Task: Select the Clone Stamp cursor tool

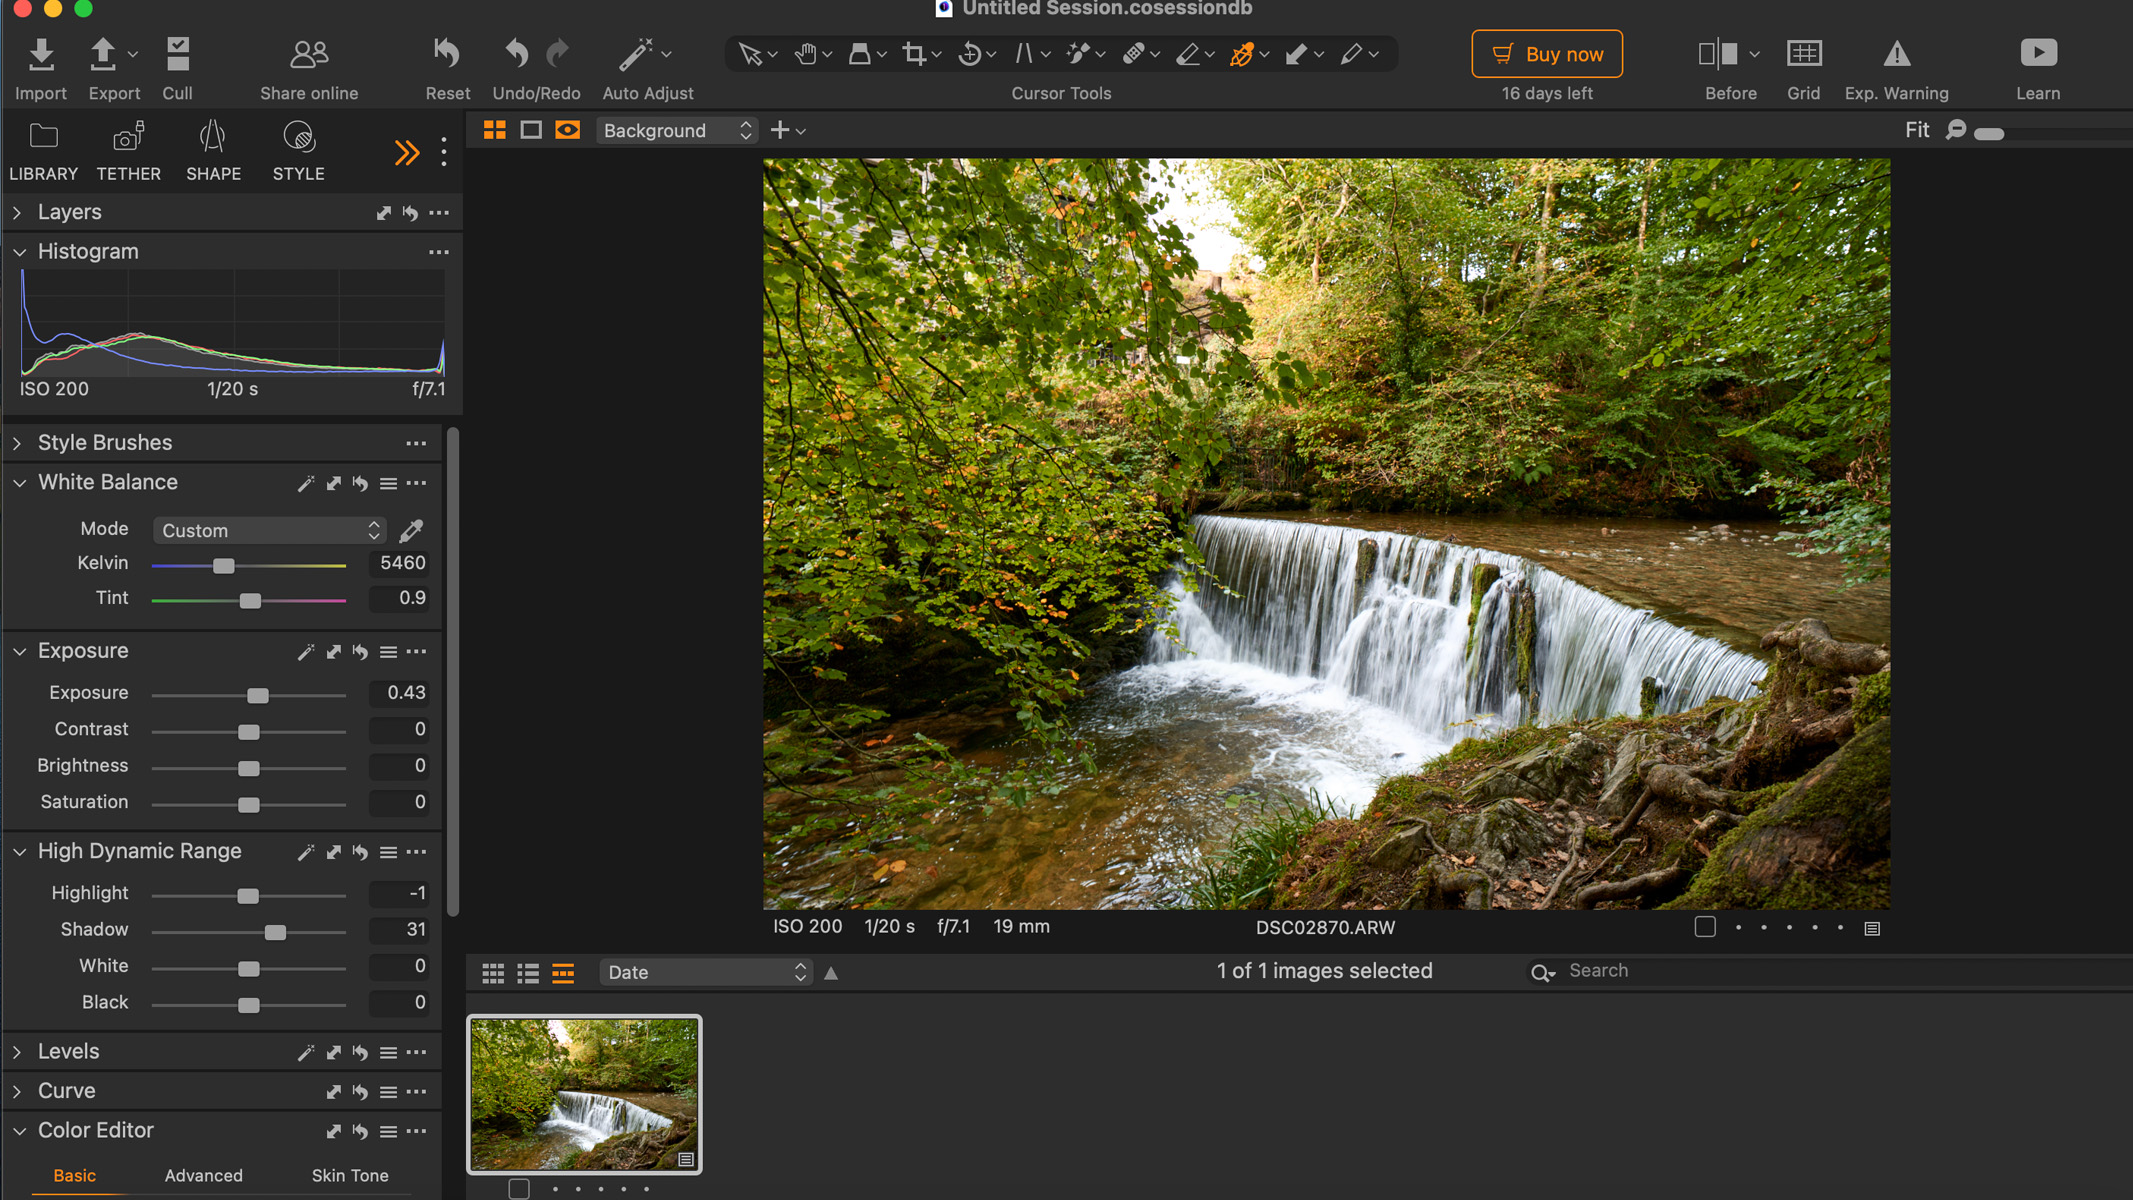Action: 860,53
